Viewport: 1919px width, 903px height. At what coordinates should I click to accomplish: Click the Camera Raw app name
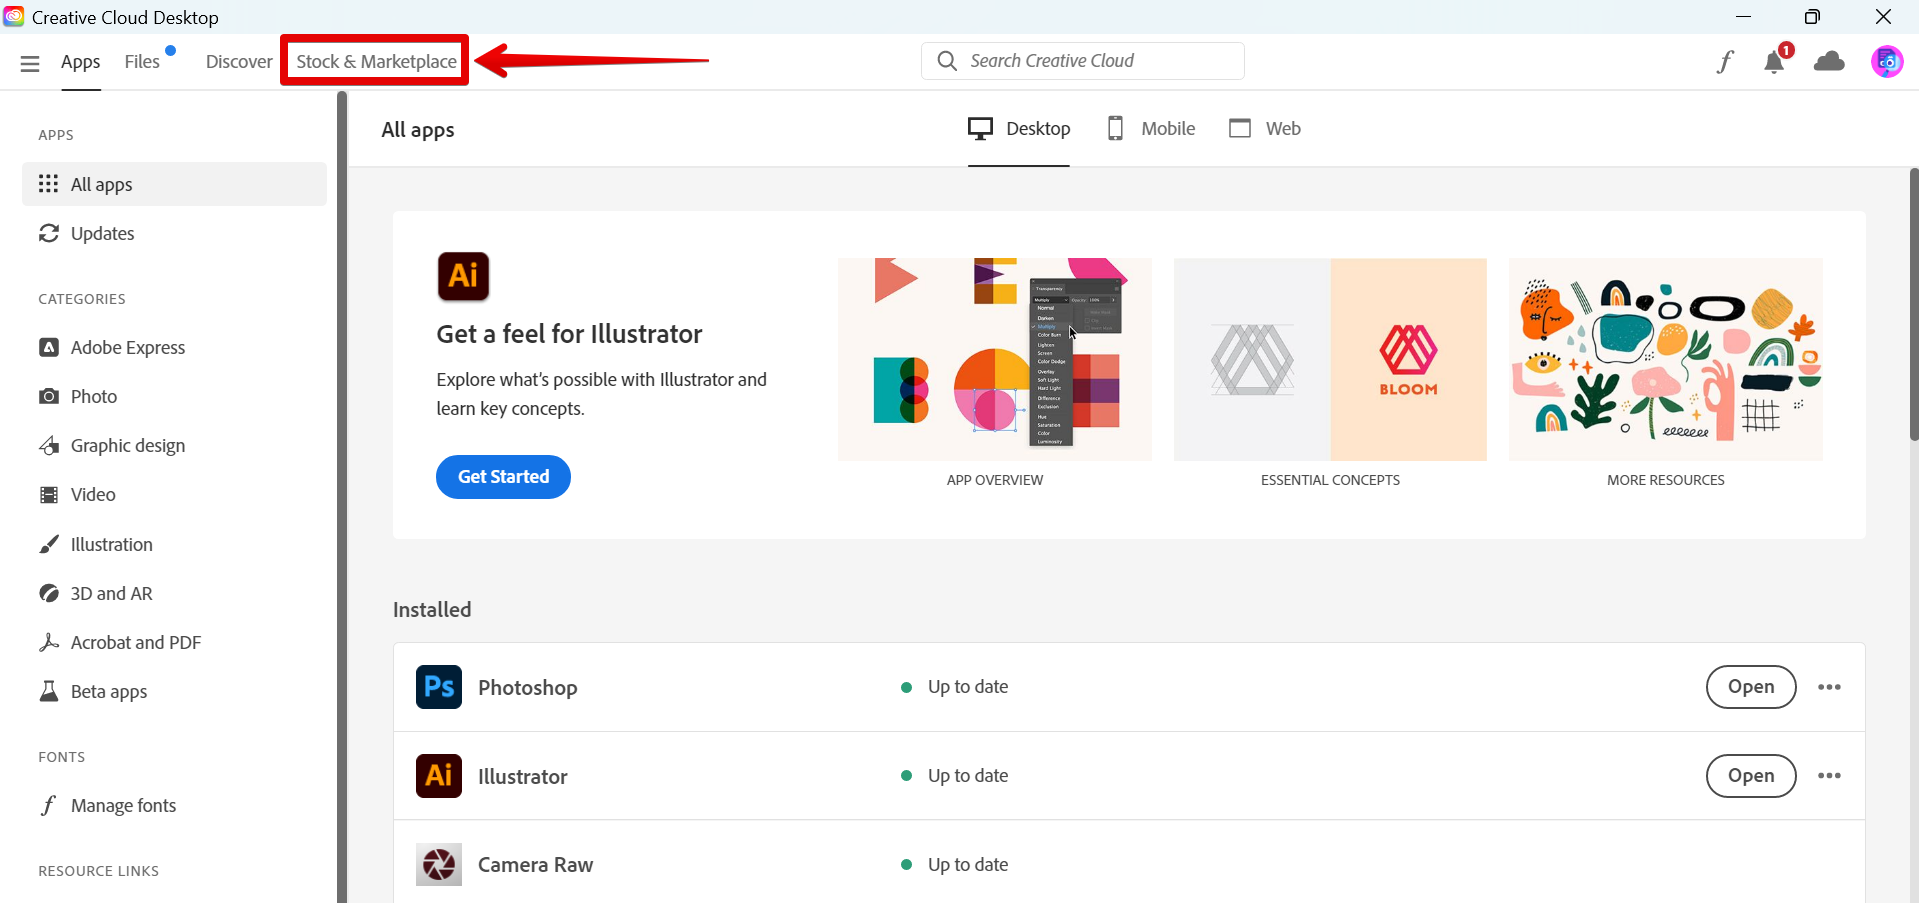(535, 865)
